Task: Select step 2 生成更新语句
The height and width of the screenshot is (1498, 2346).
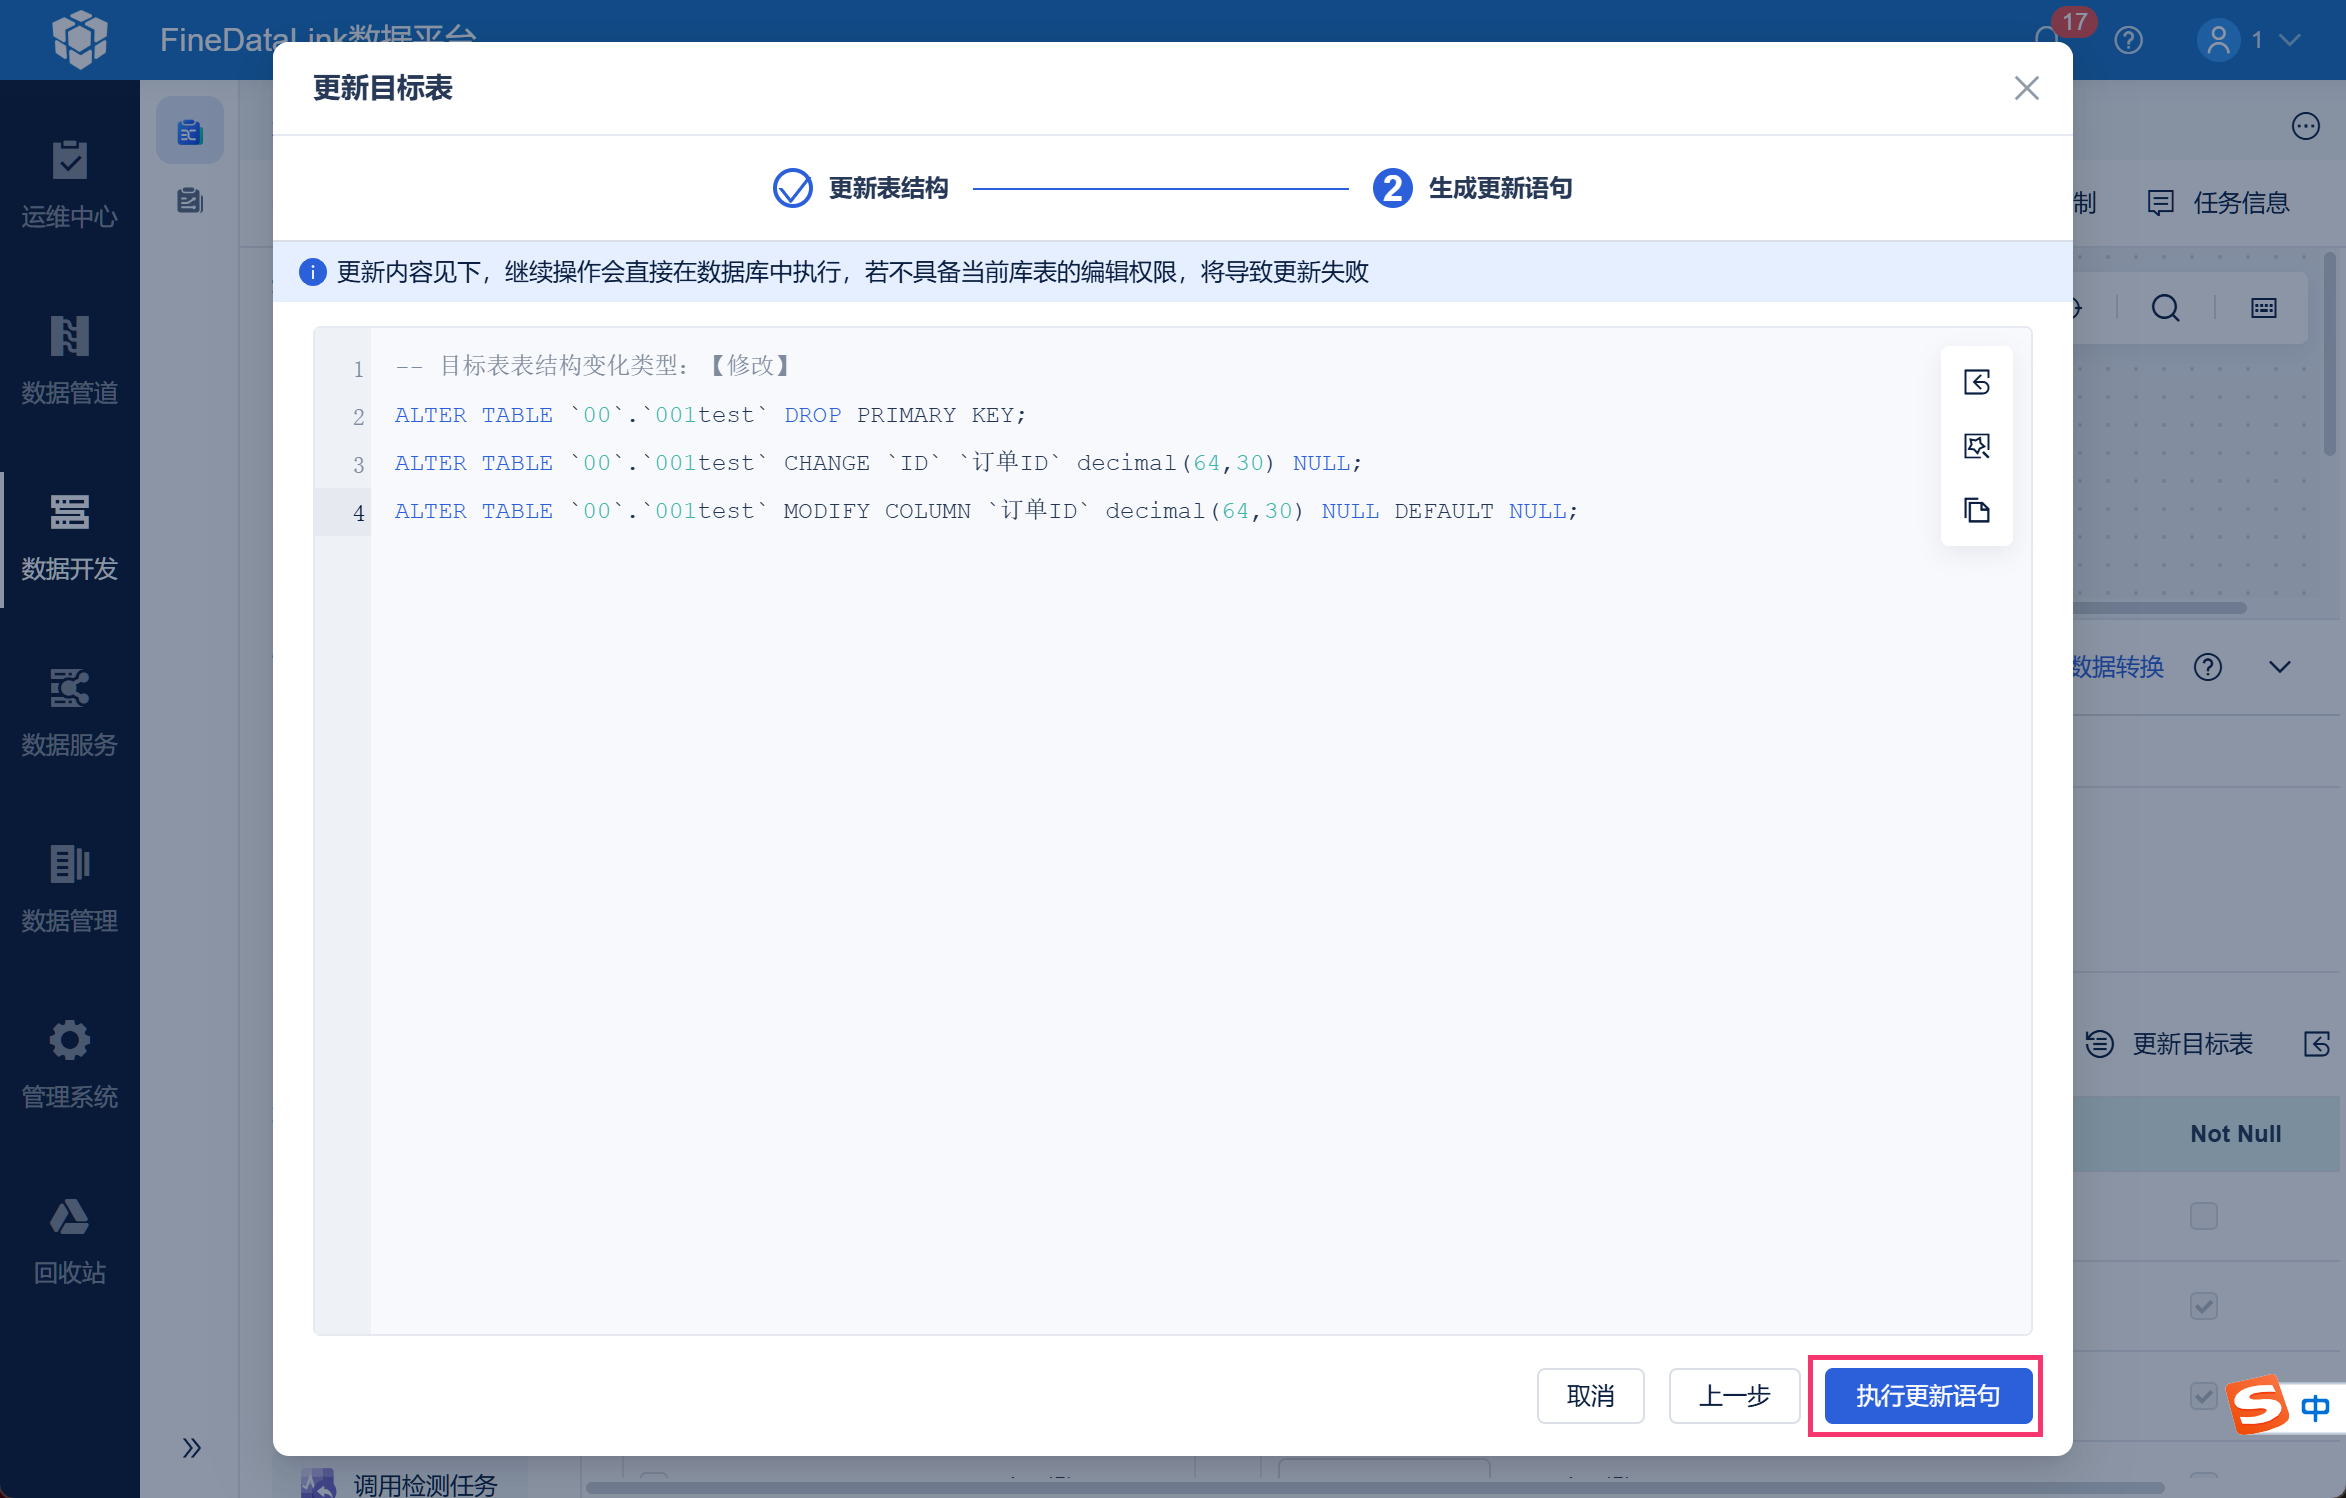Action: pyautogui.click(x=1472, y=188)
